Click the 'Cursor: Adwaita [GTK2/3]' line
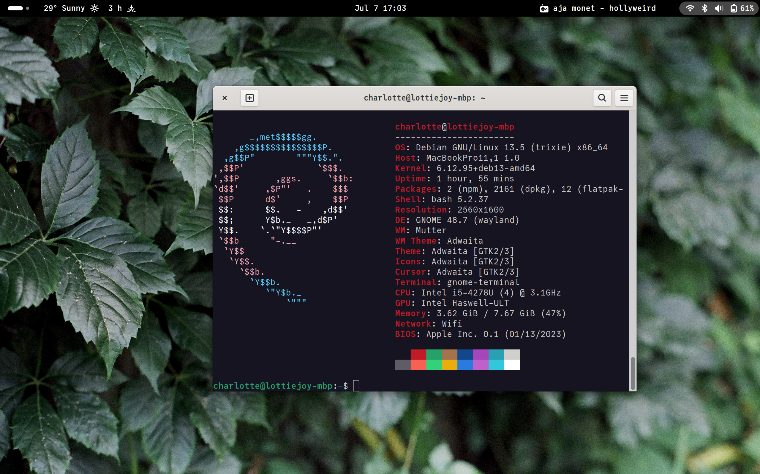The image size is (760, 474). point(457,272)
